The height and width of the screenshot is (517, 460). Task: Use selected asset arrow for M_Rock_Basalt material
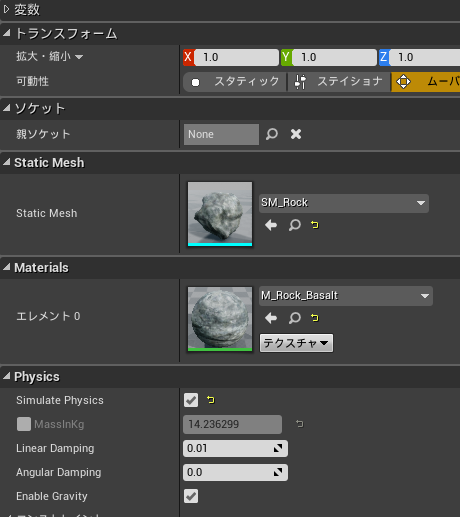271,318
